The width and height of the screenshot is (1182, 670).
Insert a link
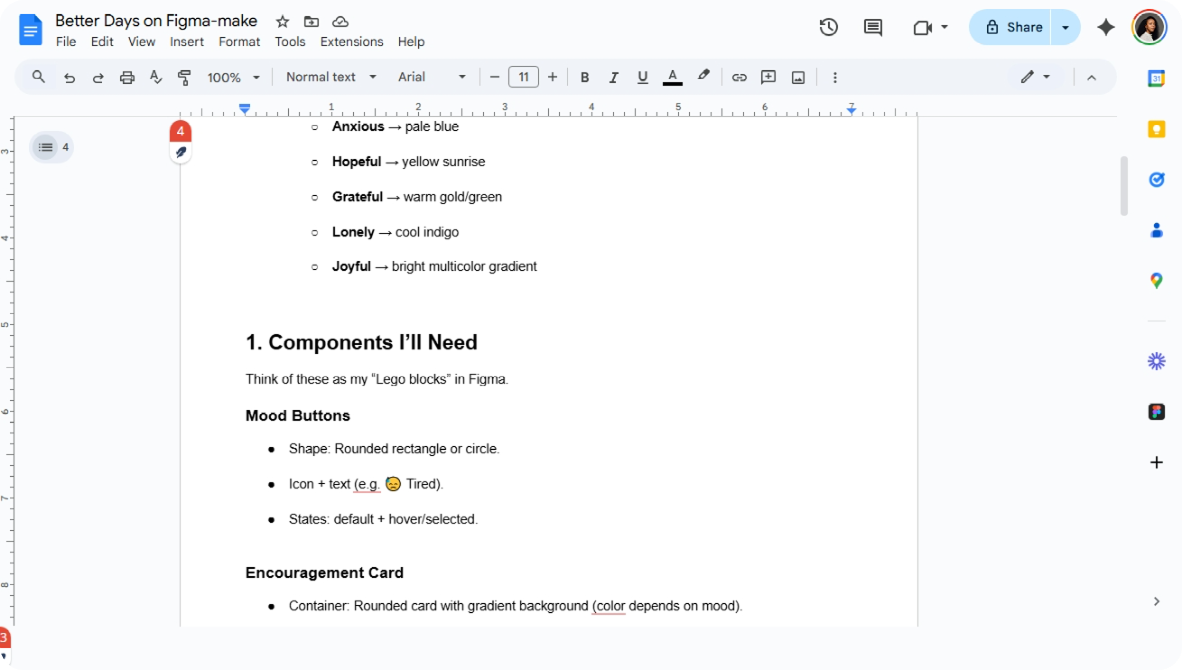coord(739,76)
